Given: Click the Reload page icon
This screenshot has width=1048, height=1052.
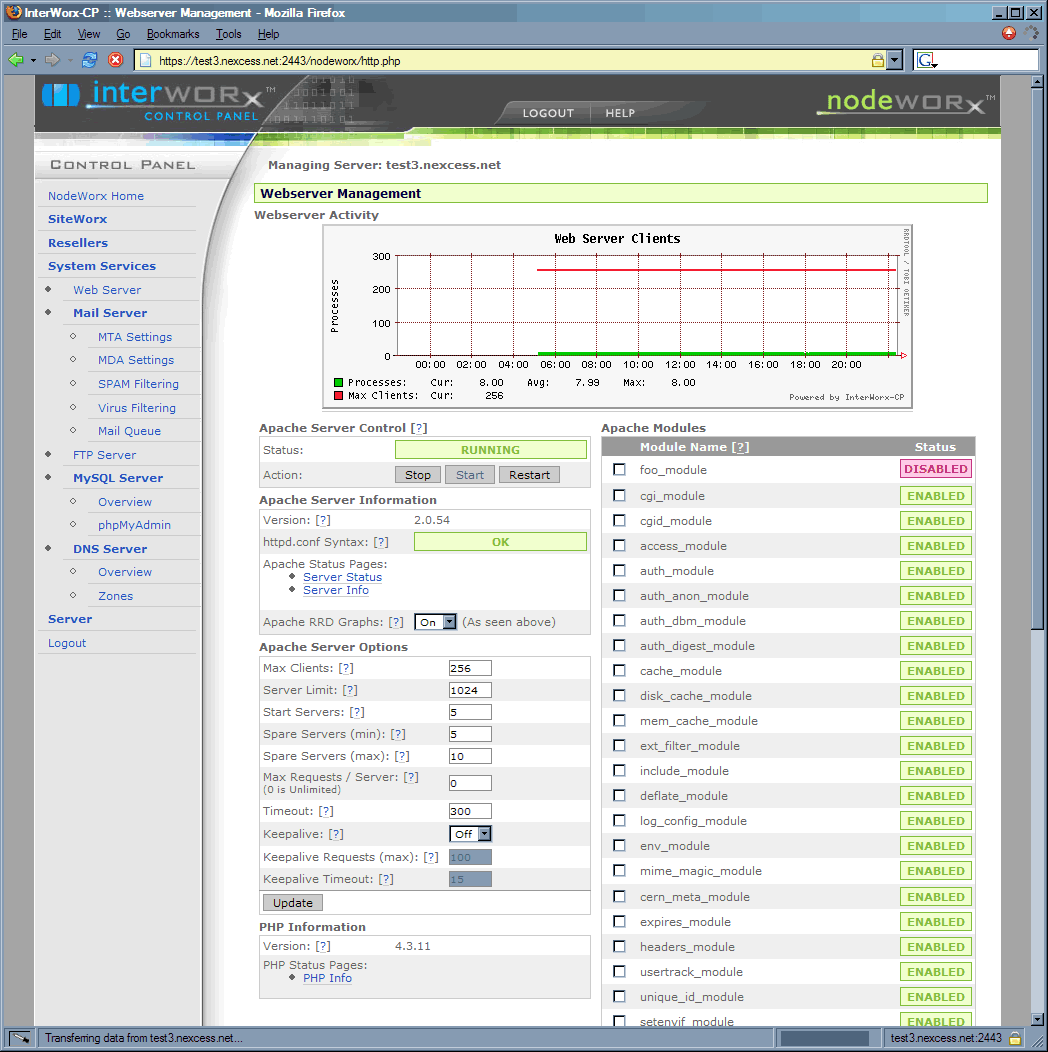Looking at the screenshot, I should [x=90, y=60].
